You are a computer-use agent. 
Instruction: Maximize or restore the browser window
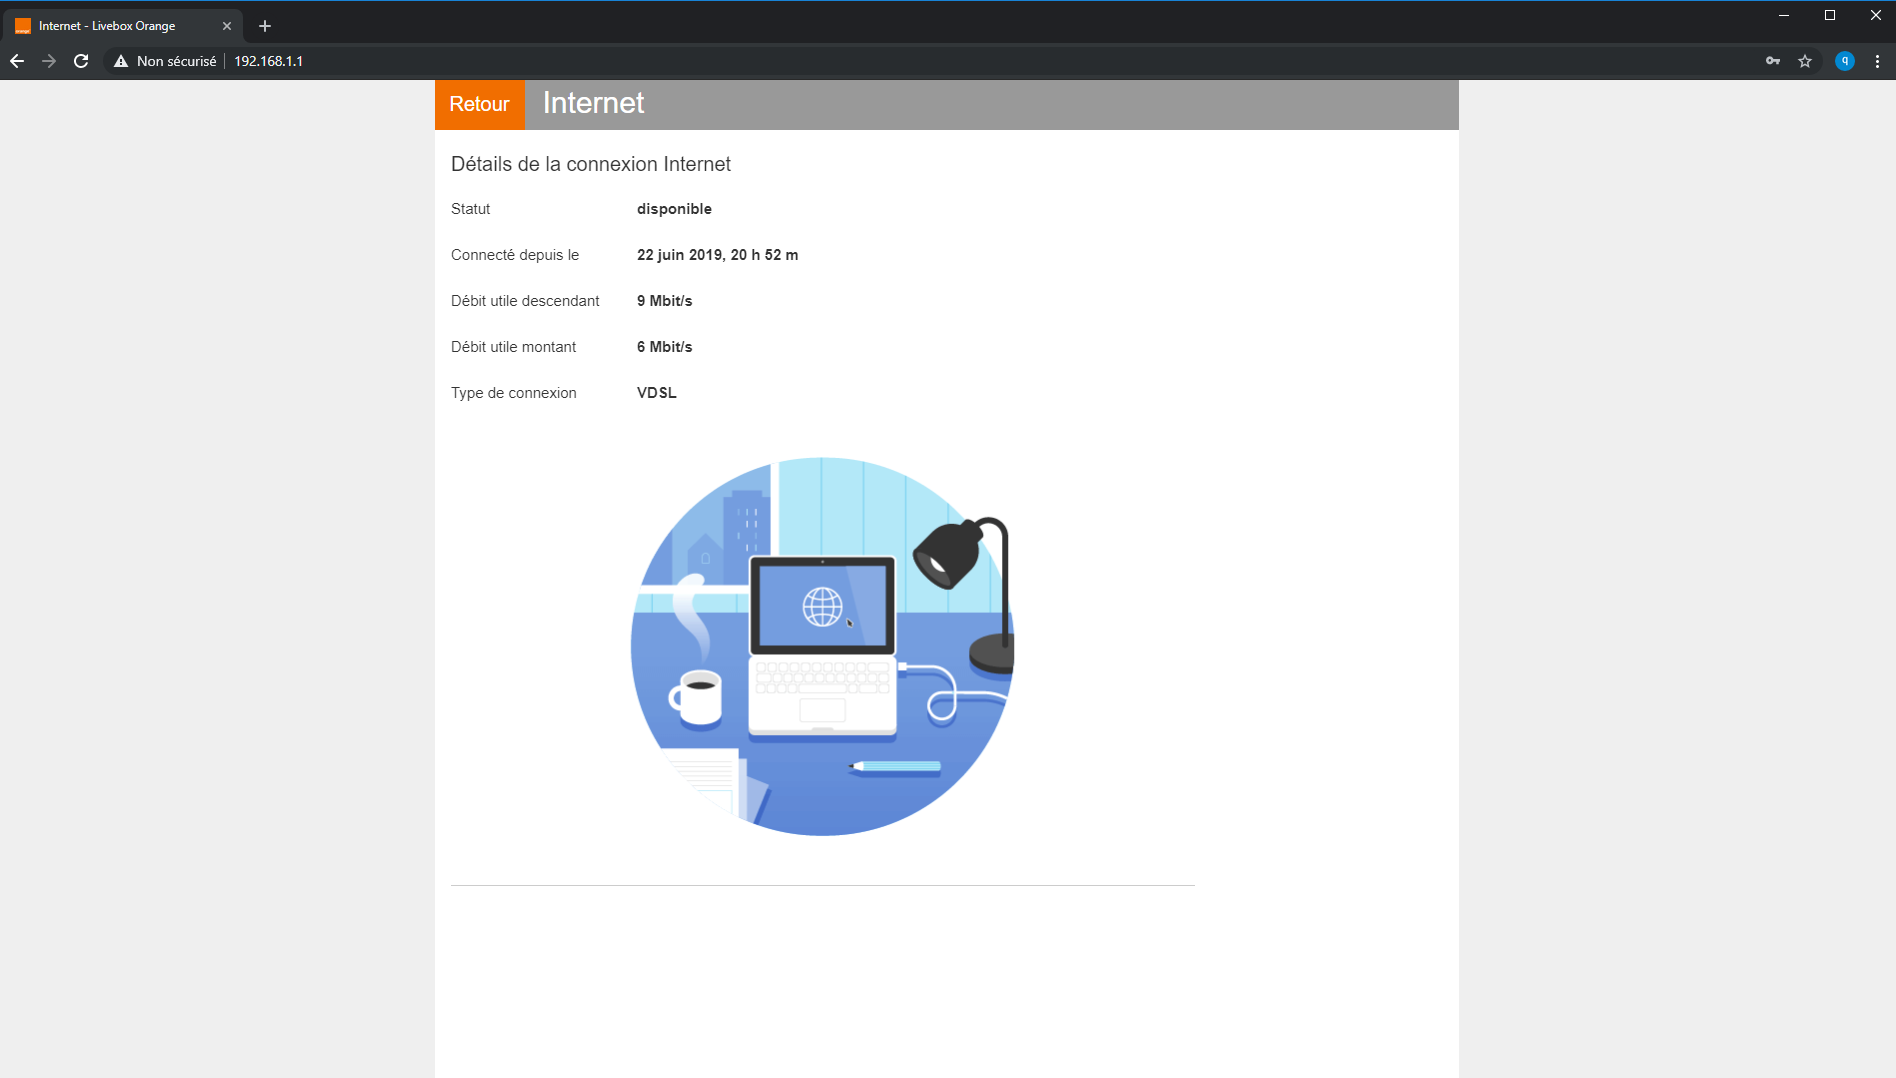1830,15
